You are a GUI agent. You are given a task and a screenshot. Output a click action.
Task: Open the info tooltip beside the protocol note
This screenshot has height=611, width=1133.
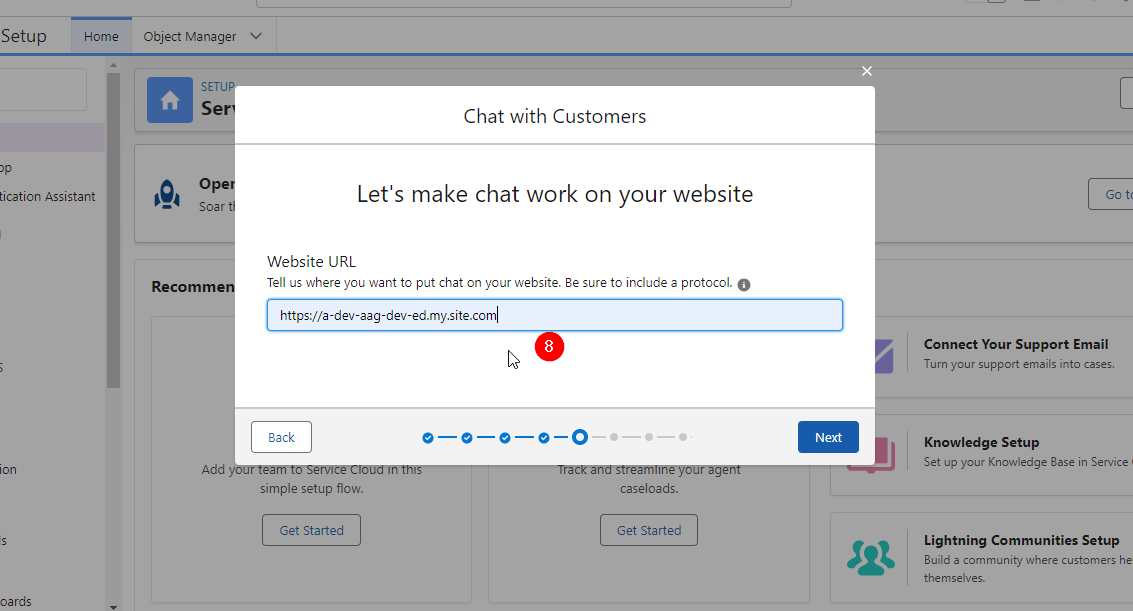click(x=743, y=284)
